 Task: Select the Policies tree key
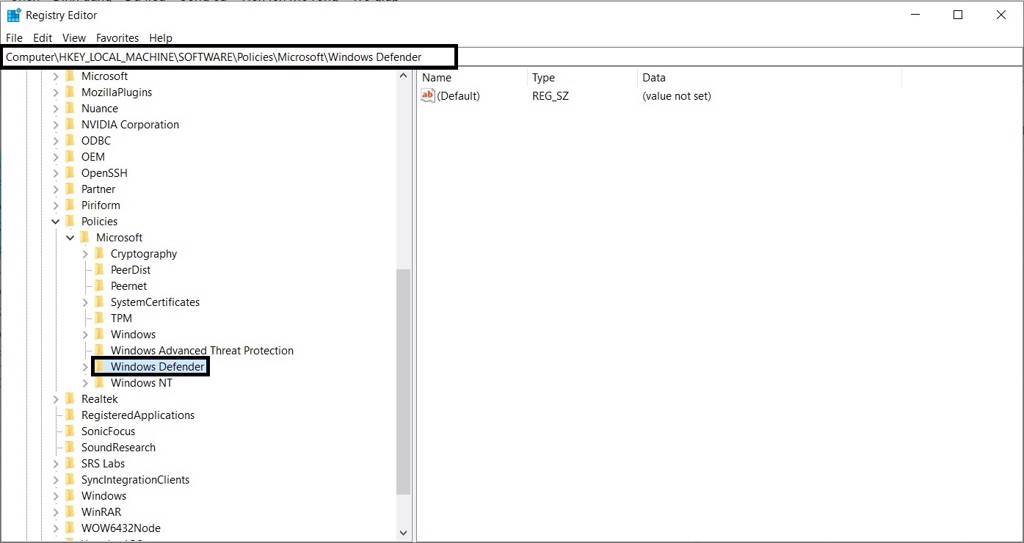click(99, 222)
